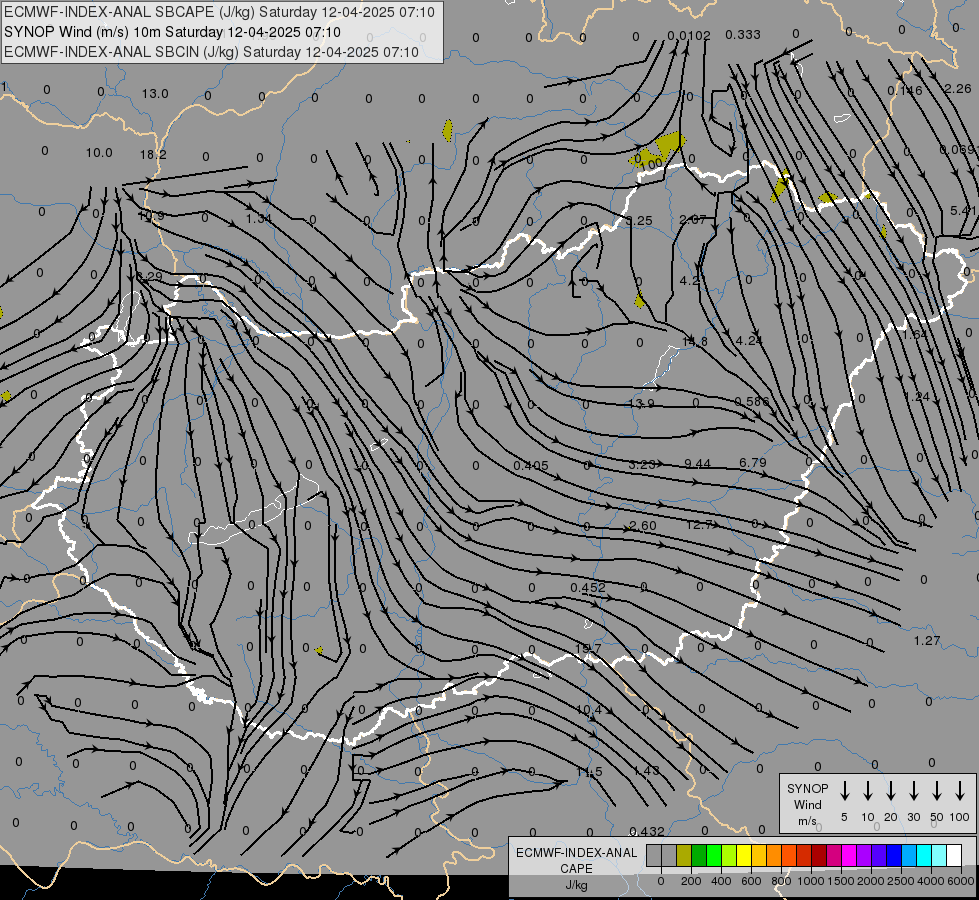The width and height of the screenshot is (979, 900).
Task: Click the map value '3.25'
Action: point(639,221)
